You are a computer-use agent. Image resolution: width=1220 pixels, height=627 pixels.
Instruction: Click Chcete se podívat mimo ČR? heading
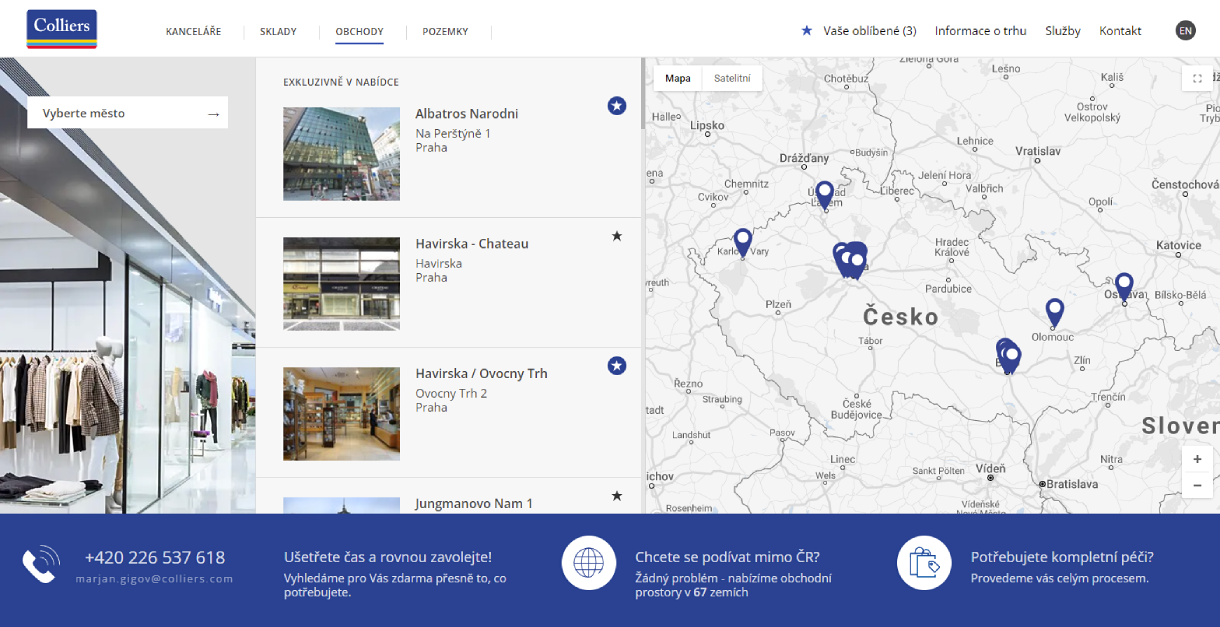[x=727, y=558]
